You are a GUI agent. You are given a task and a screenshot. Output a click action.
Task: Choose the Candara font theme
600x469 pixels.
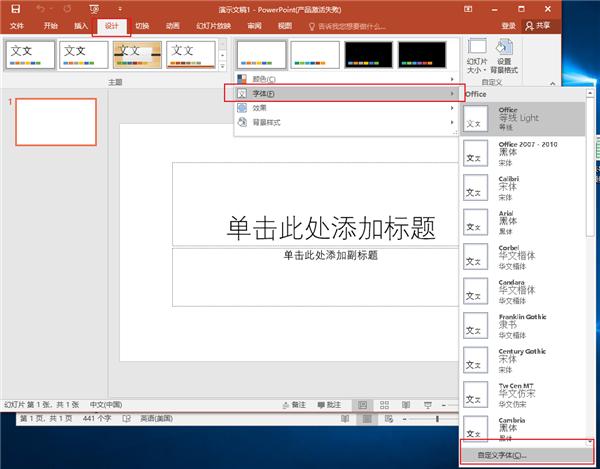(x=523, y=291)
